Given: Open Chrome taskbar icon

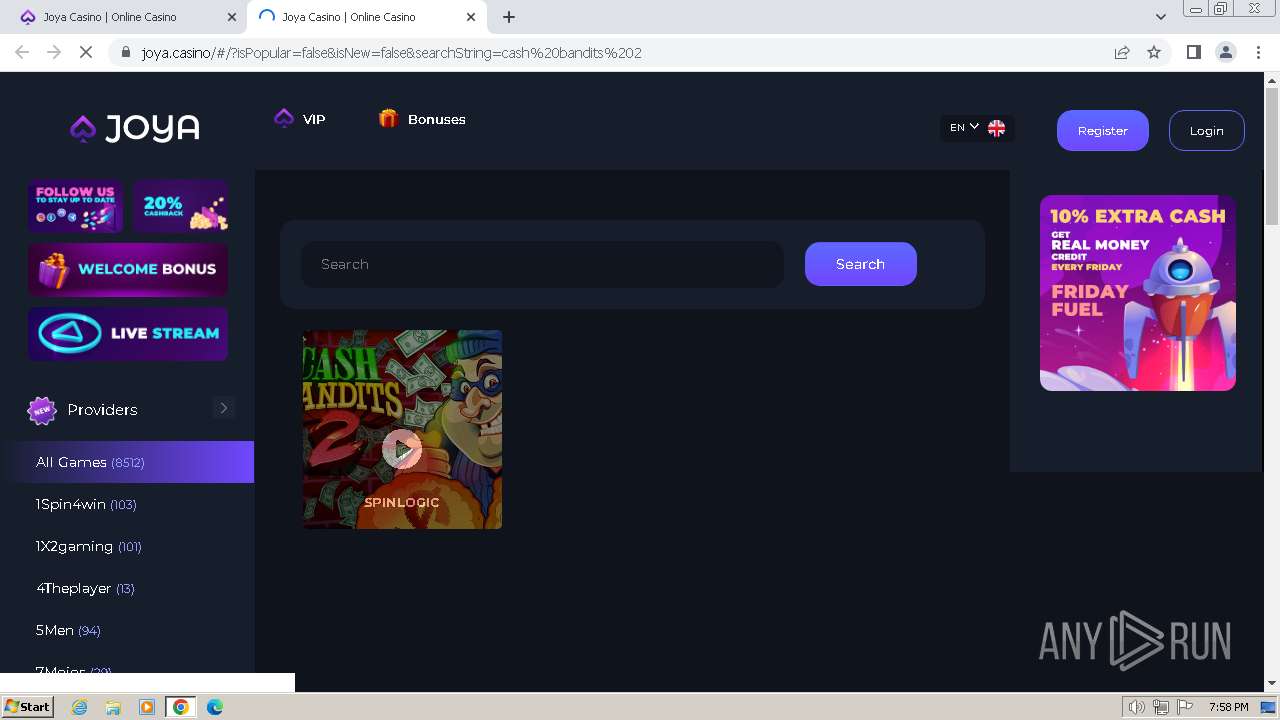Looking at the screenshot, I should click(181, 707).
